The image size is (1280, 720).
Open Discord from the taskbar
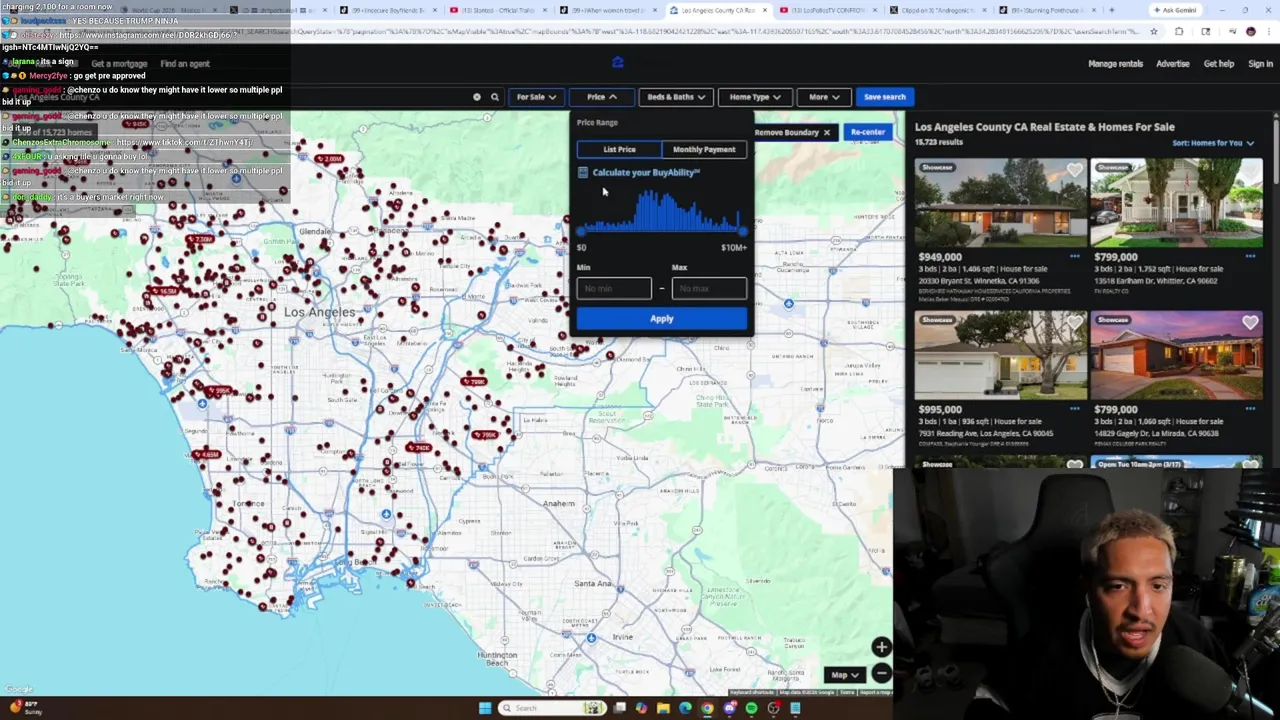(x=729, y=708)
